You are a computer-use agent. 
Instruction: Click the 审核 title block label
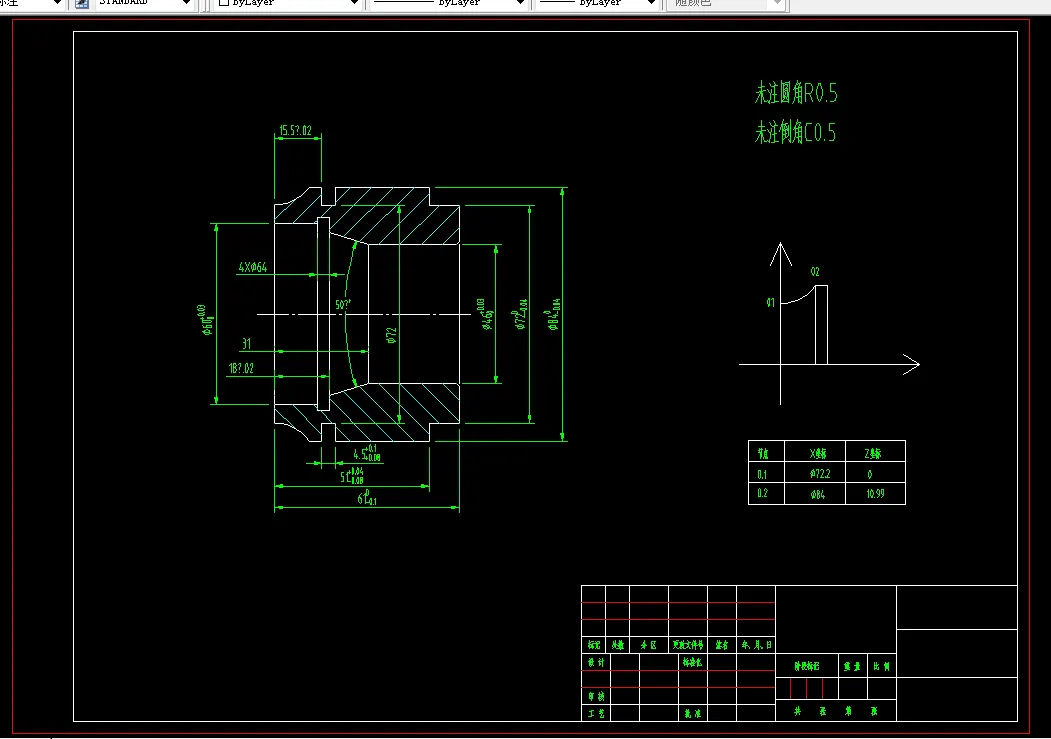tap(596, 696)
